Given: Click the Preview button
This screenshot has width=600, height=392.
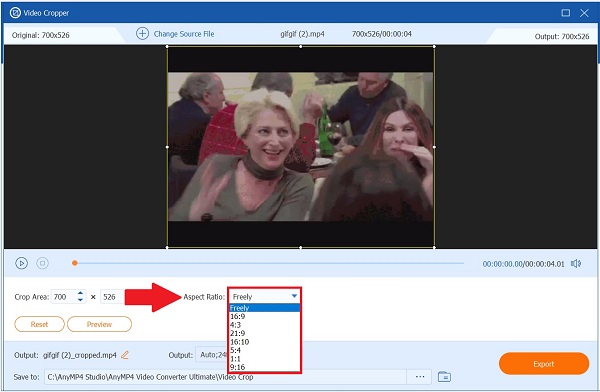Looking at the screenshot, I should [x=99, y=324].
